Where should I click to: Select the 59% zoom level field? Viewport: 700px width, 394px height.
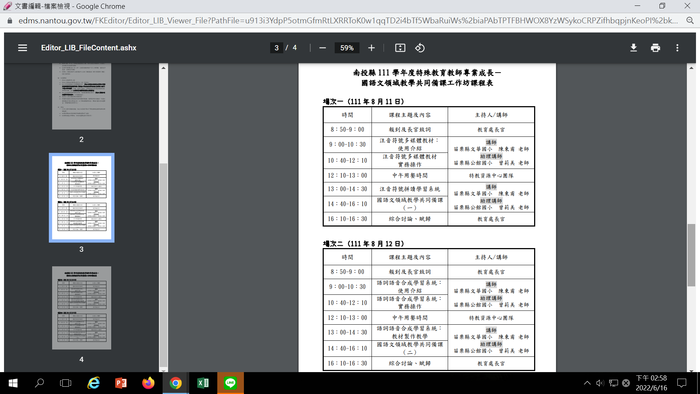pyautogui.click(x=347, y=48)
